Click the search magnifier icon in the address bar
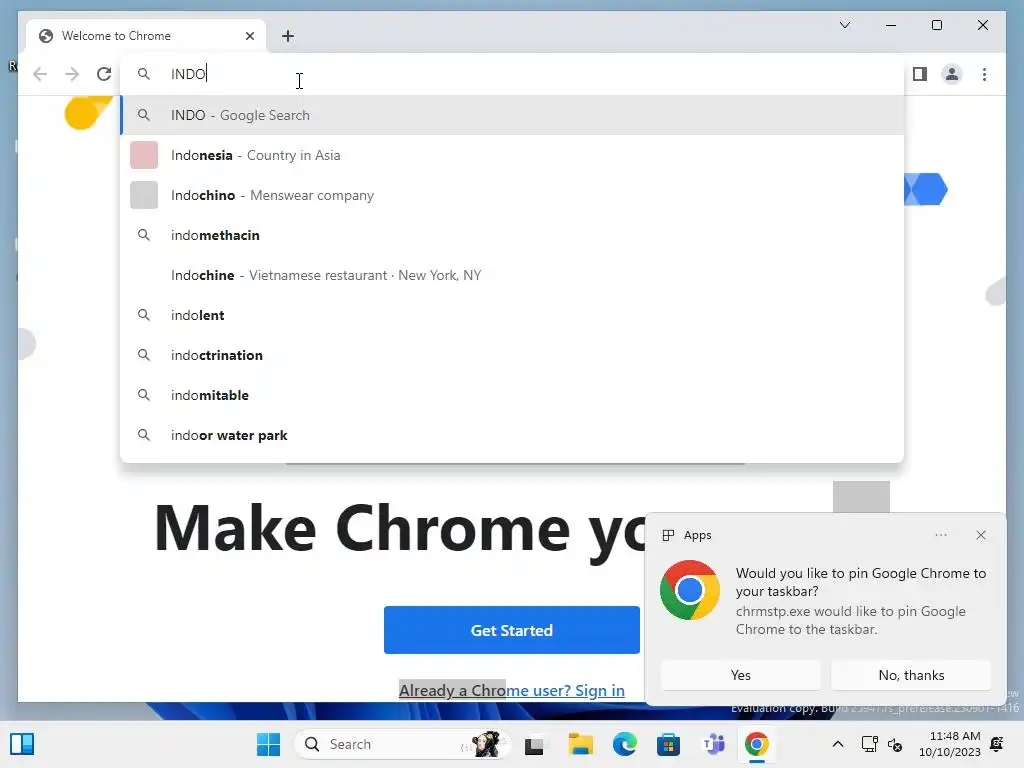The height and width of the screenshot is (768, 1024). point(144,74)
